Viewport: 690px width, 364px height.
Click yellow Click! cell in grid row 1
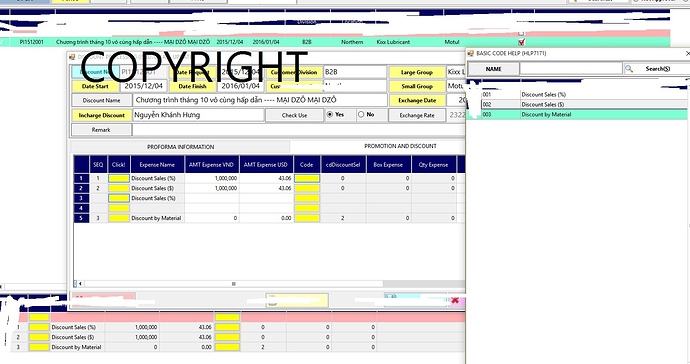tap(119, 178)
